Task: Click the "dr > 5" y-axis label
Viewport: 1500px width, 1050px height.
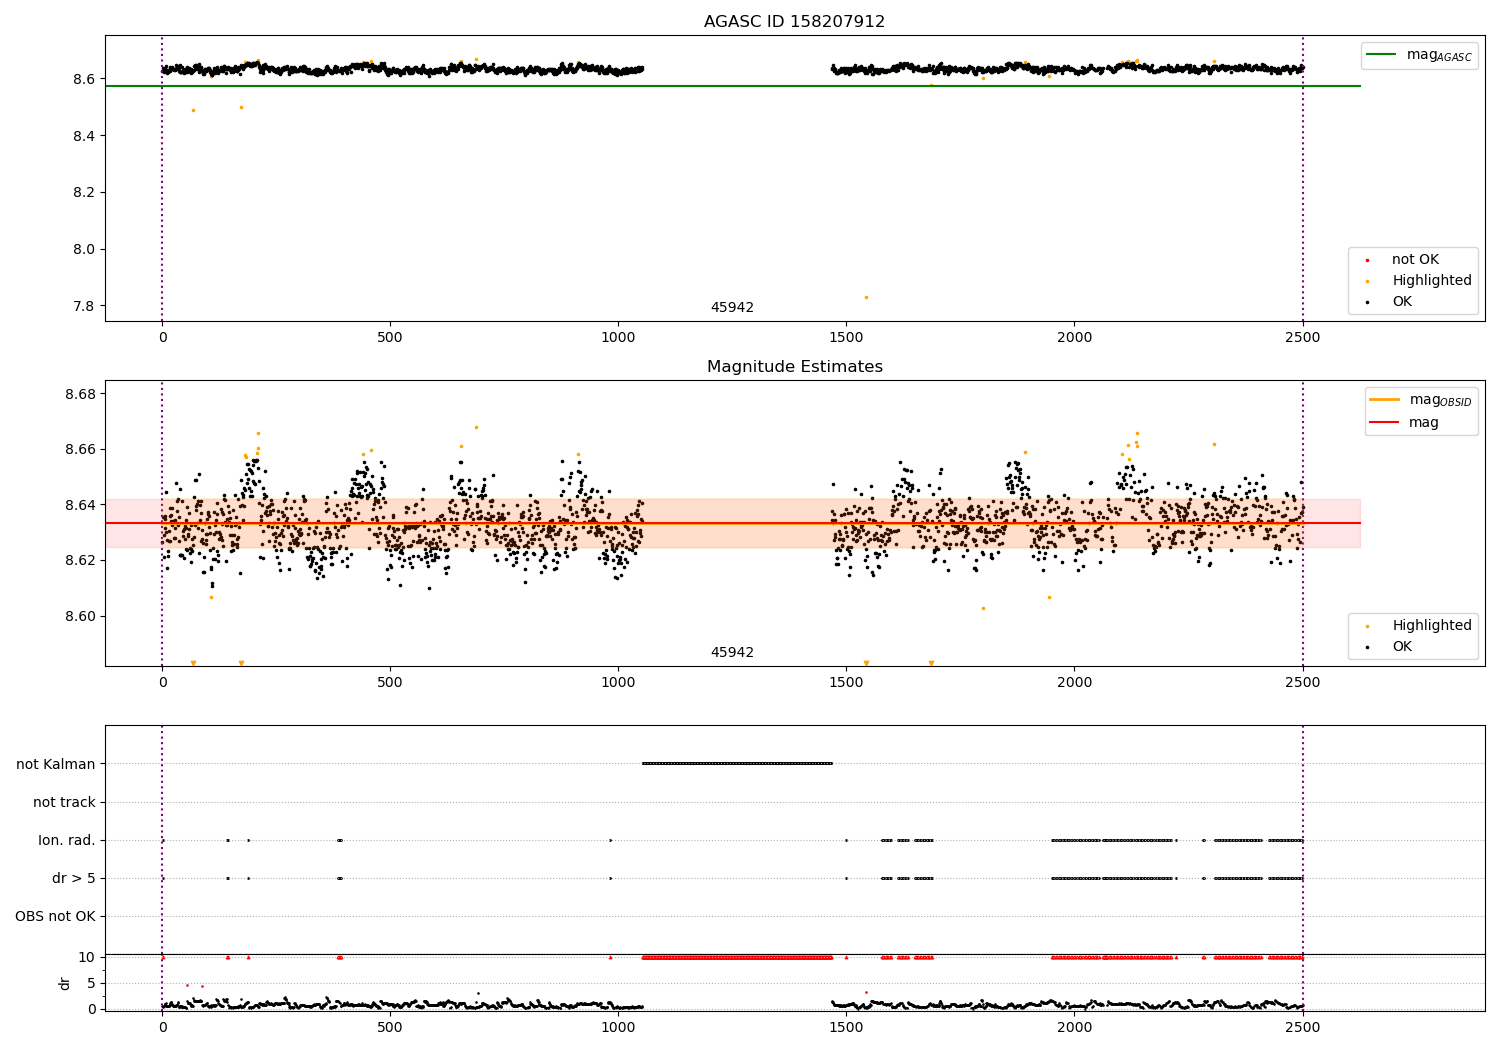Action: pyautogui.click(x=74, y=879)
